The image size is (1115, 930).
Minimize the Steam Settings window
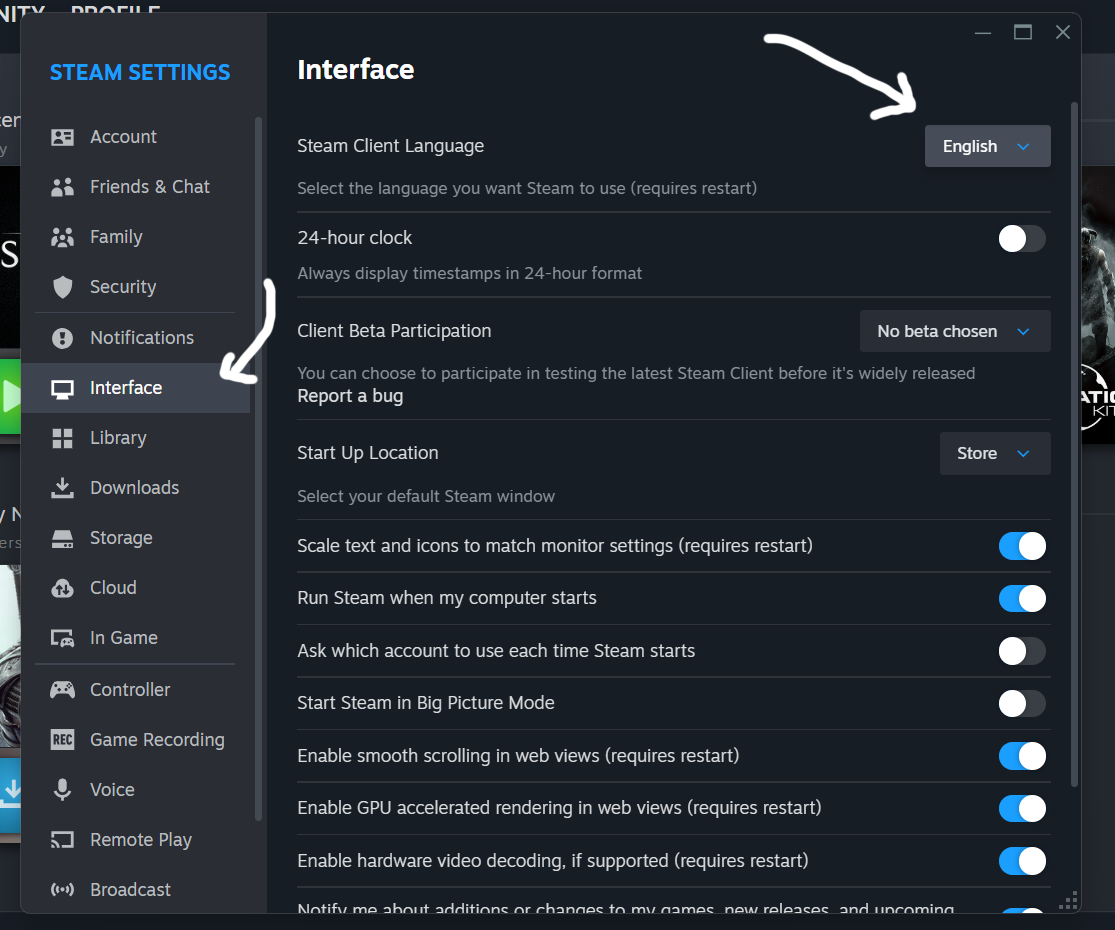983,33
